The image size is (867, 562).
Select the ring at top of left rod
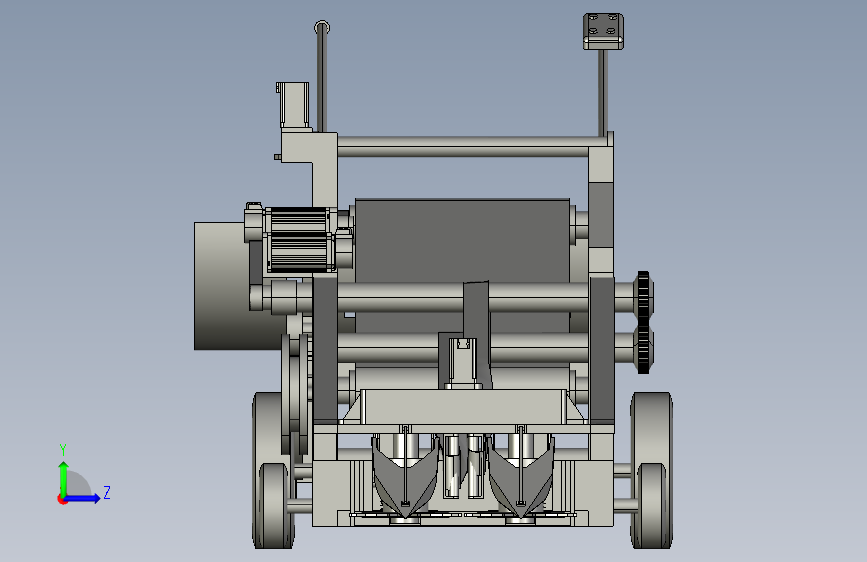[322, 28]
